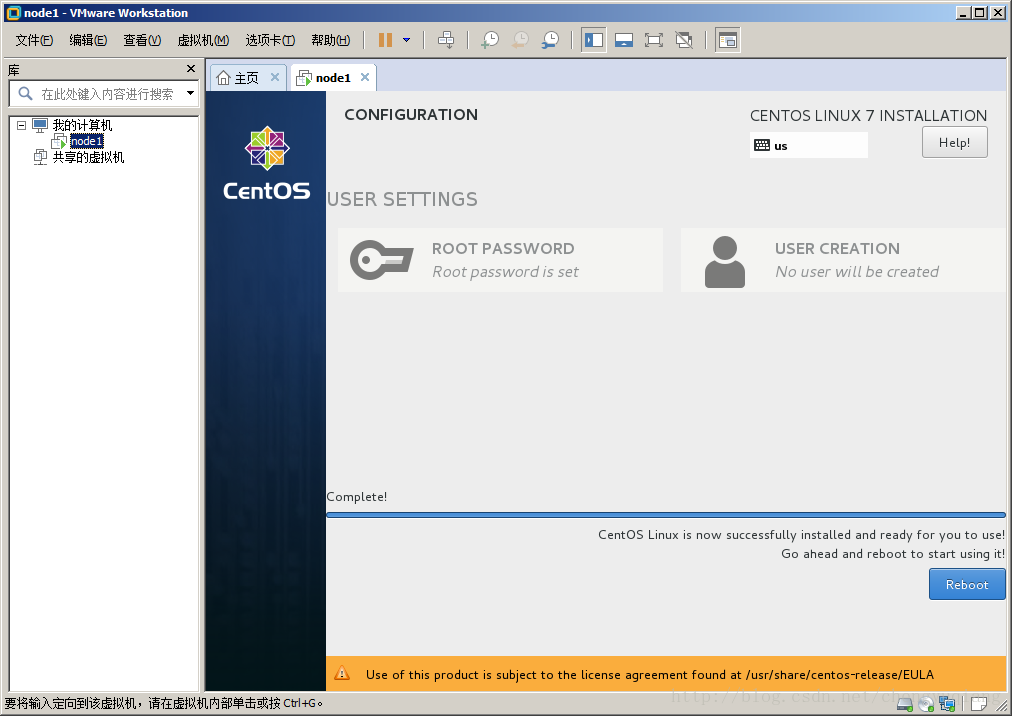The width and height of the screenshot is (1012, 716).
Task: Click the library search input field
Action: [x=107, y=94]
